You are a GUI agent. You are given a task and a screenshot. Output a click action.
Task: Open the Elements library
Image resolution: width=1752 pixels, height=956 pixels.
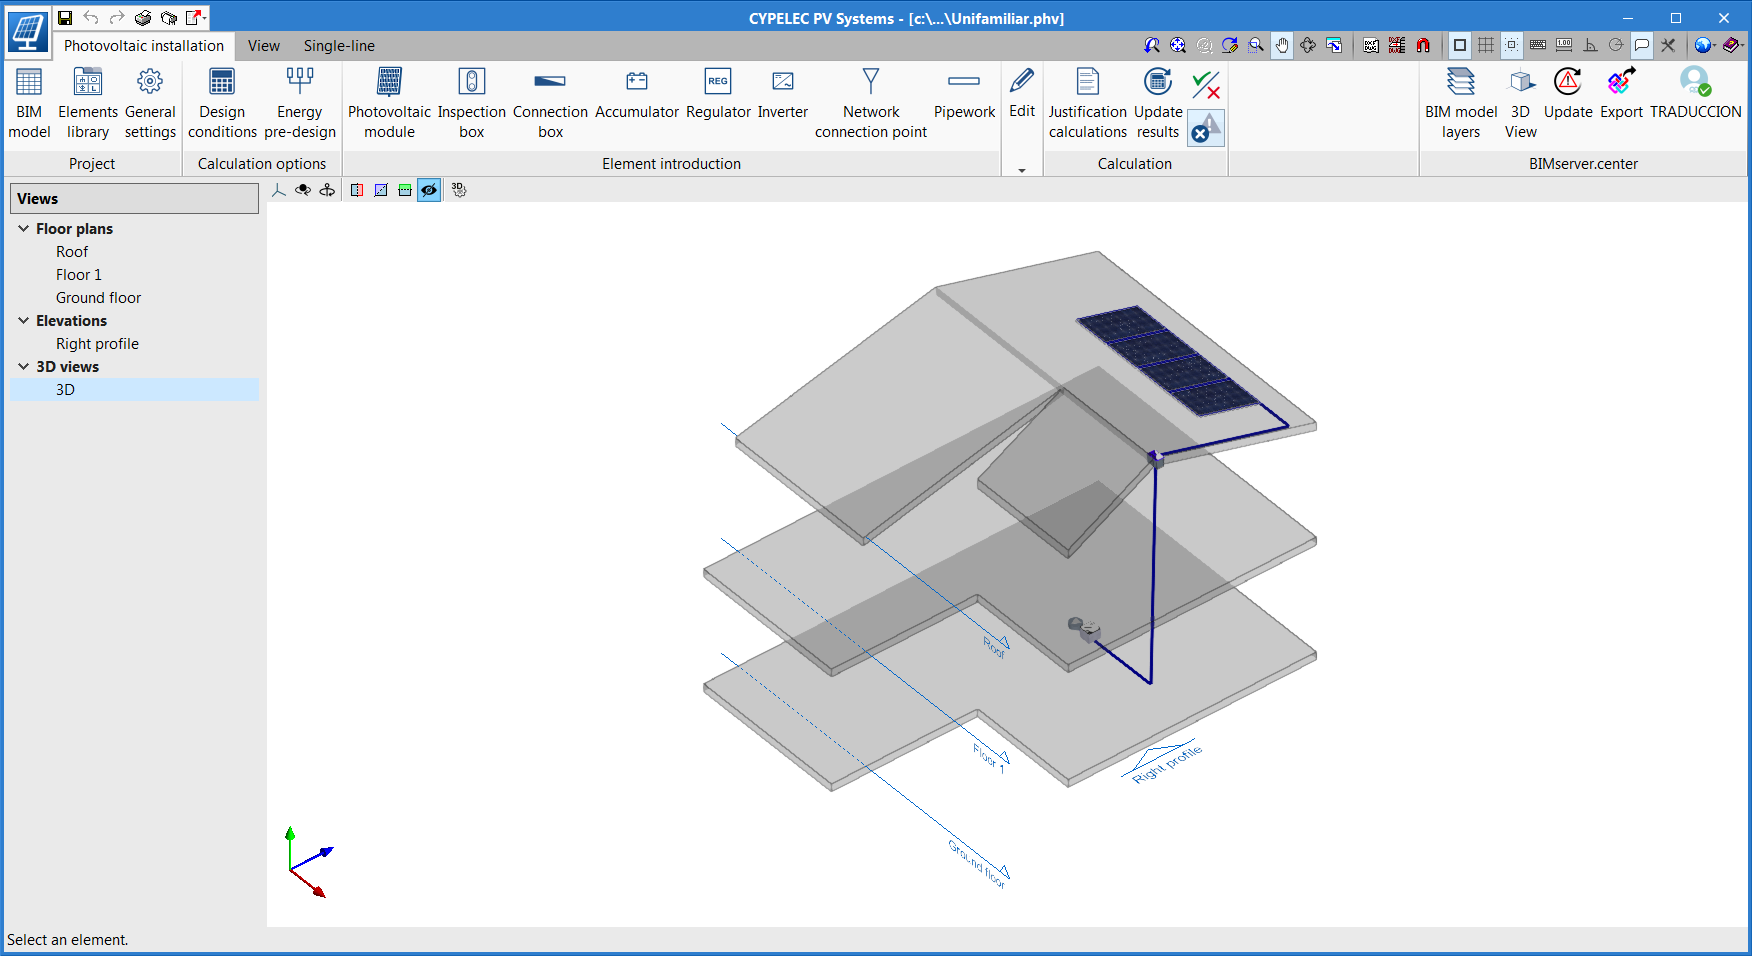click(88, 102)
